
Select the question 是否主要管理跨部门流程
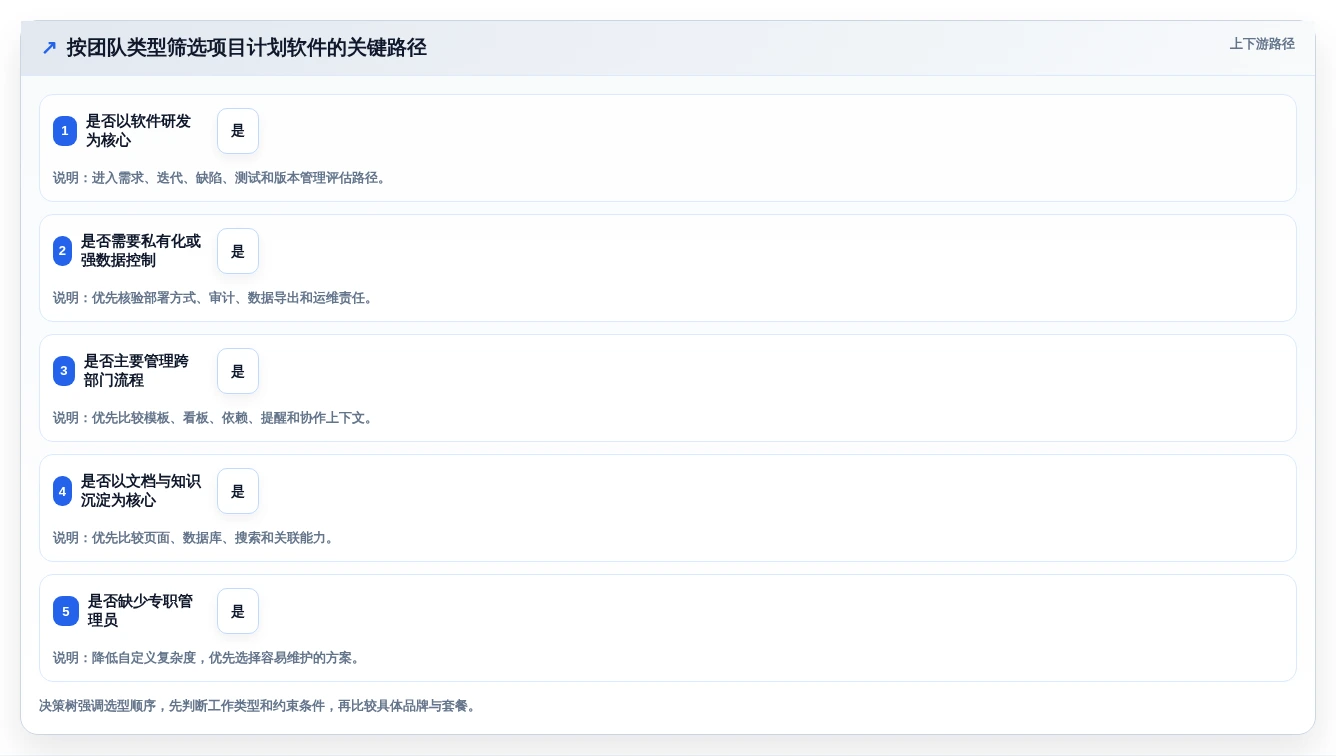coord(136,371)
